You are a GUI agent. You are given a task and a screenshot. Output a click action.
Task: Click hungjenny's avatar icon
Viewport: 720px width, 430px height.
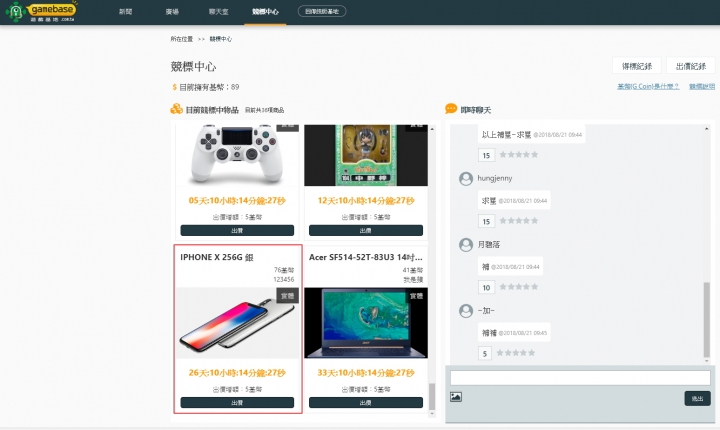tap(466, 179)
